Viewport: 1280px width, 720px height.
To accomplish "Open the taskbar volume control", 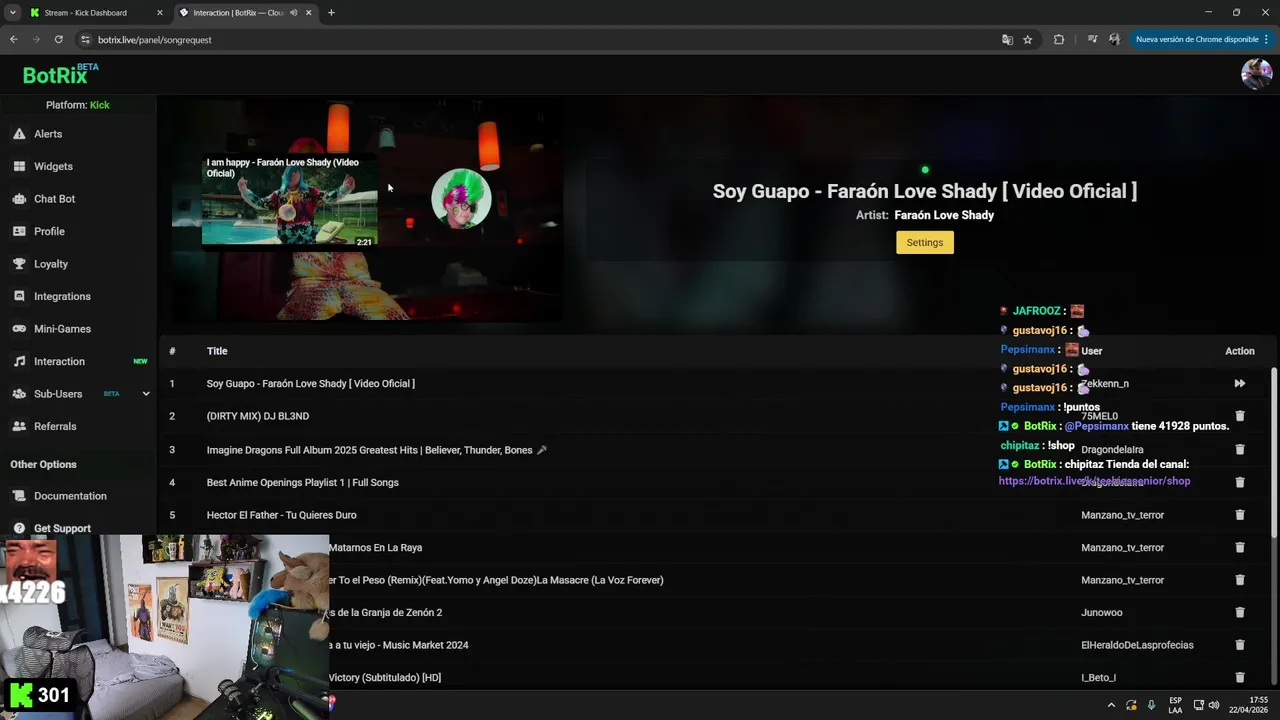I will [1214, 705].
